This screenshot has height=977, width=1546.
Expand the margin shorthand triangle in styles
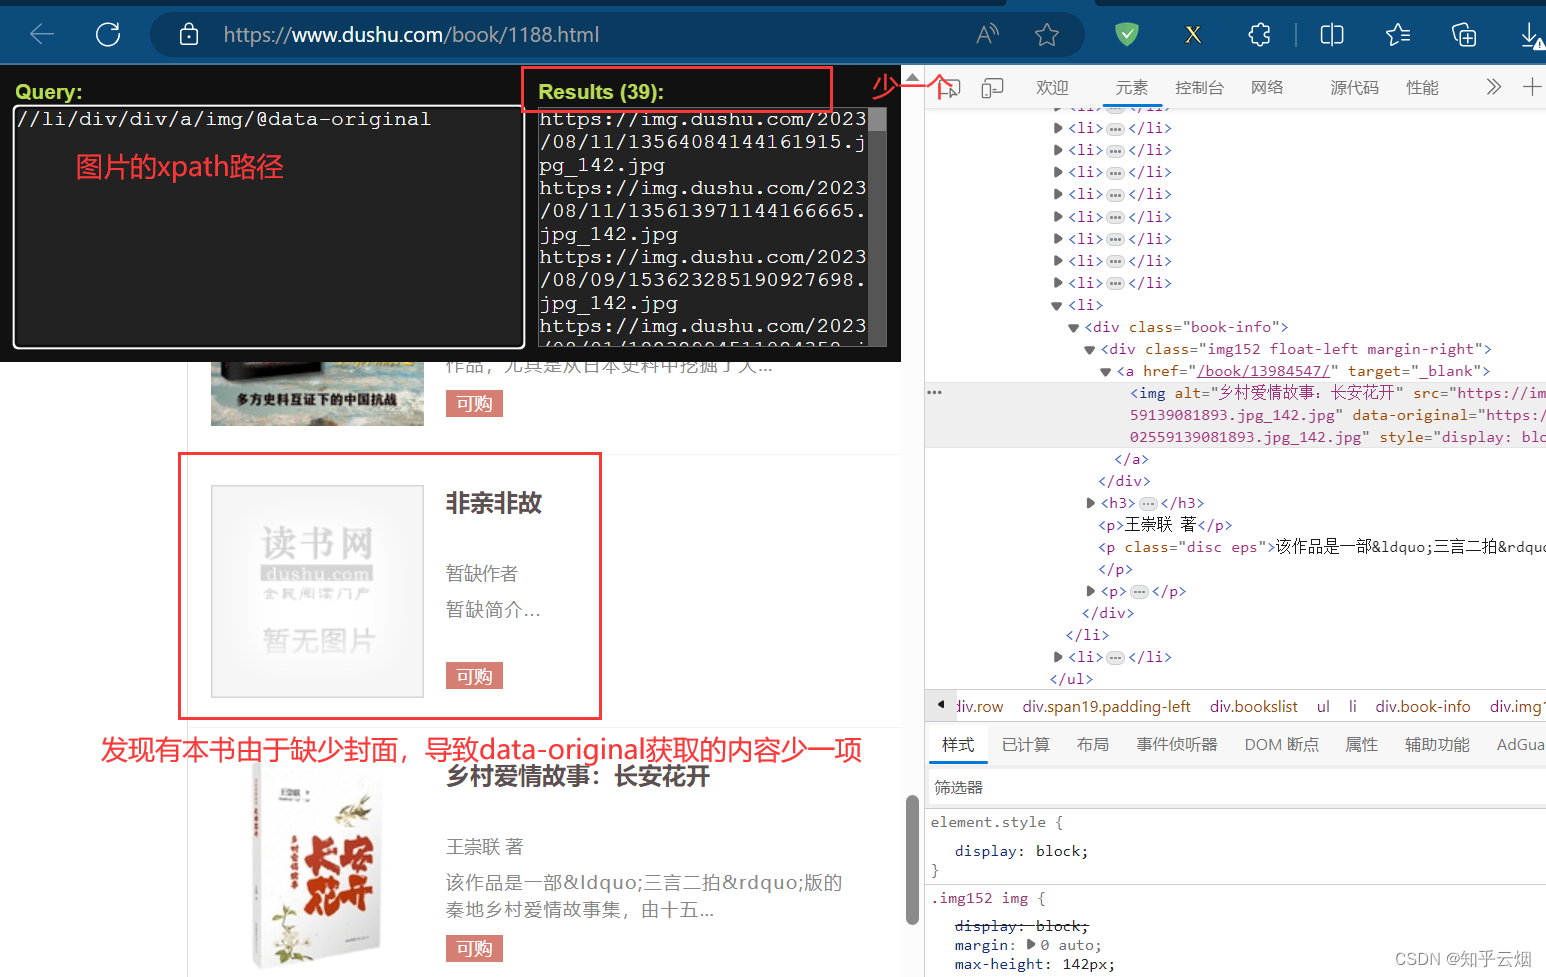point(1031,944)
